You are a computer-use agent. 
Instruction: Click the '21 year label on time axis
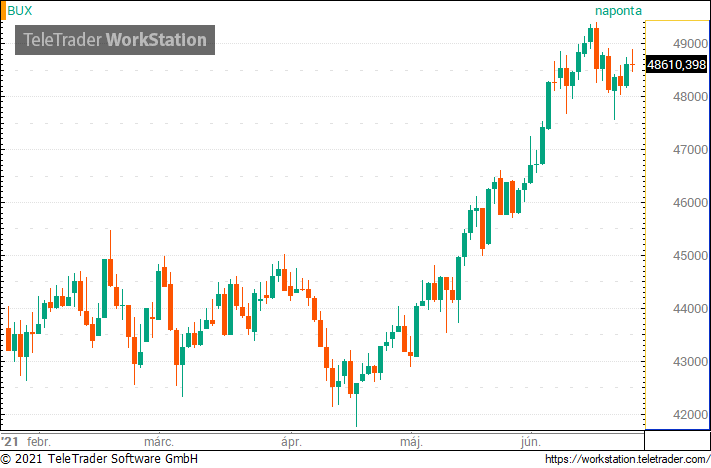[x=10, y=441]
